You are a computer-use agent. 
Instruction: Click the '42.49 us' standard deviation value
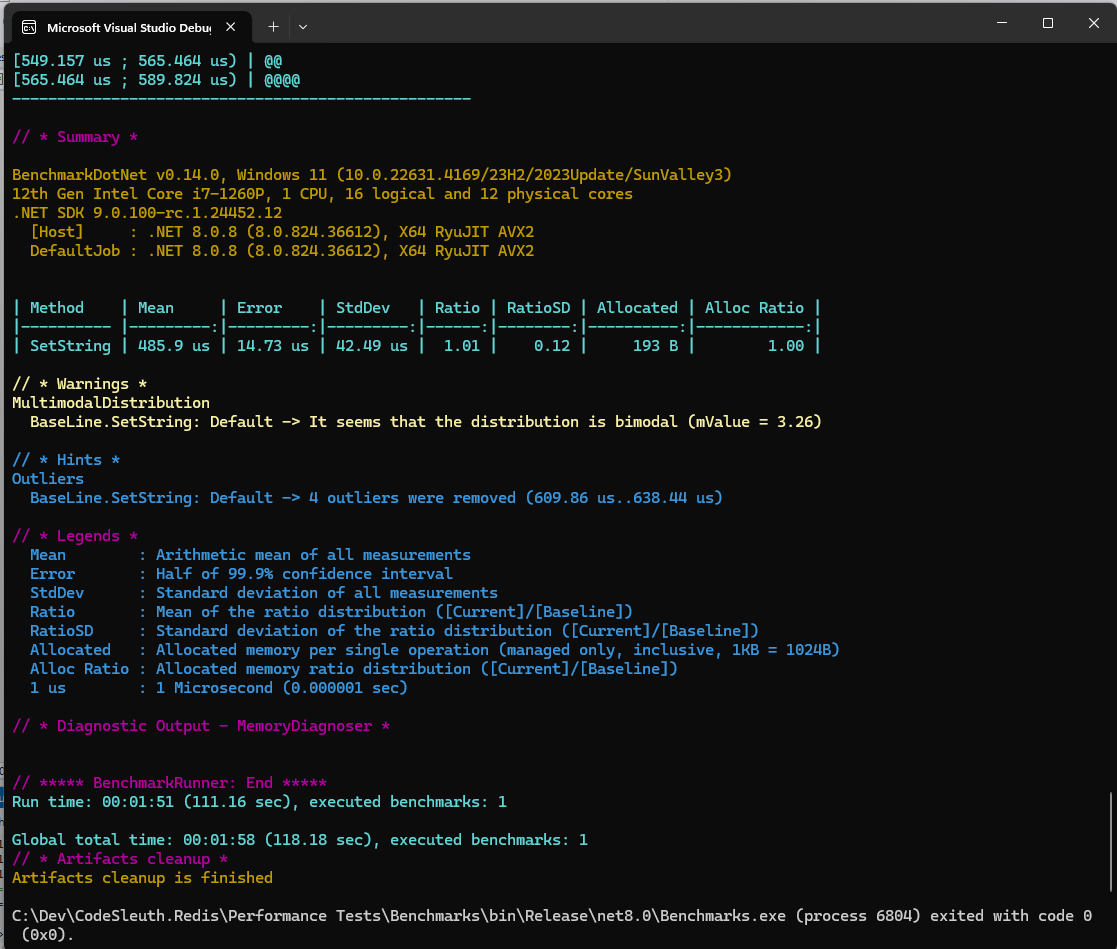pyautogui.click(x=372, y=346)
